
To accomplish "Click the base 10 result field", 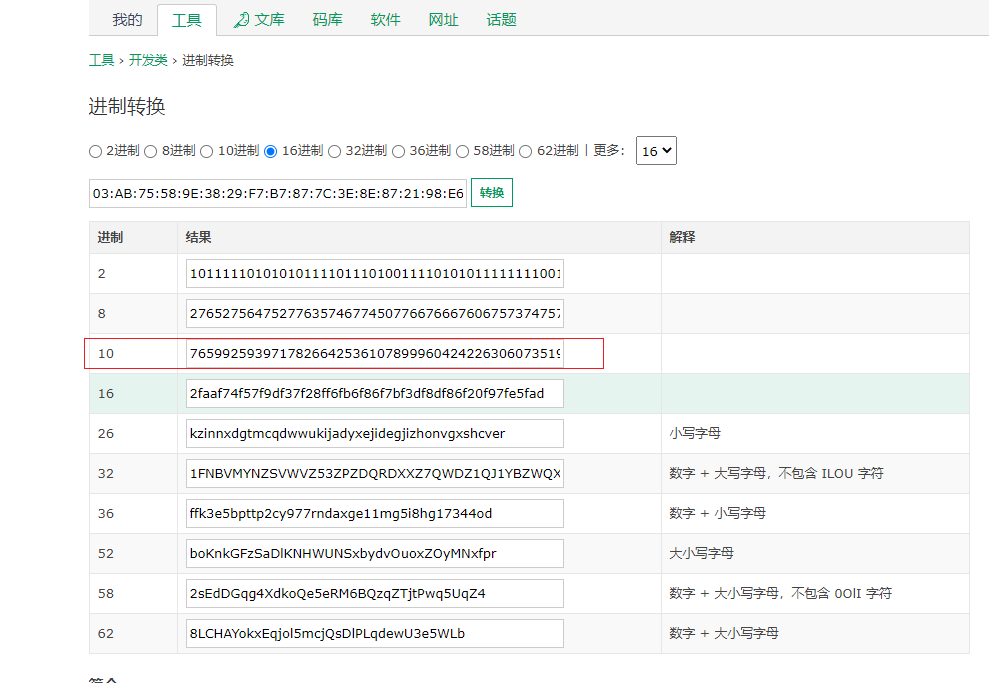I will point(375,353).
